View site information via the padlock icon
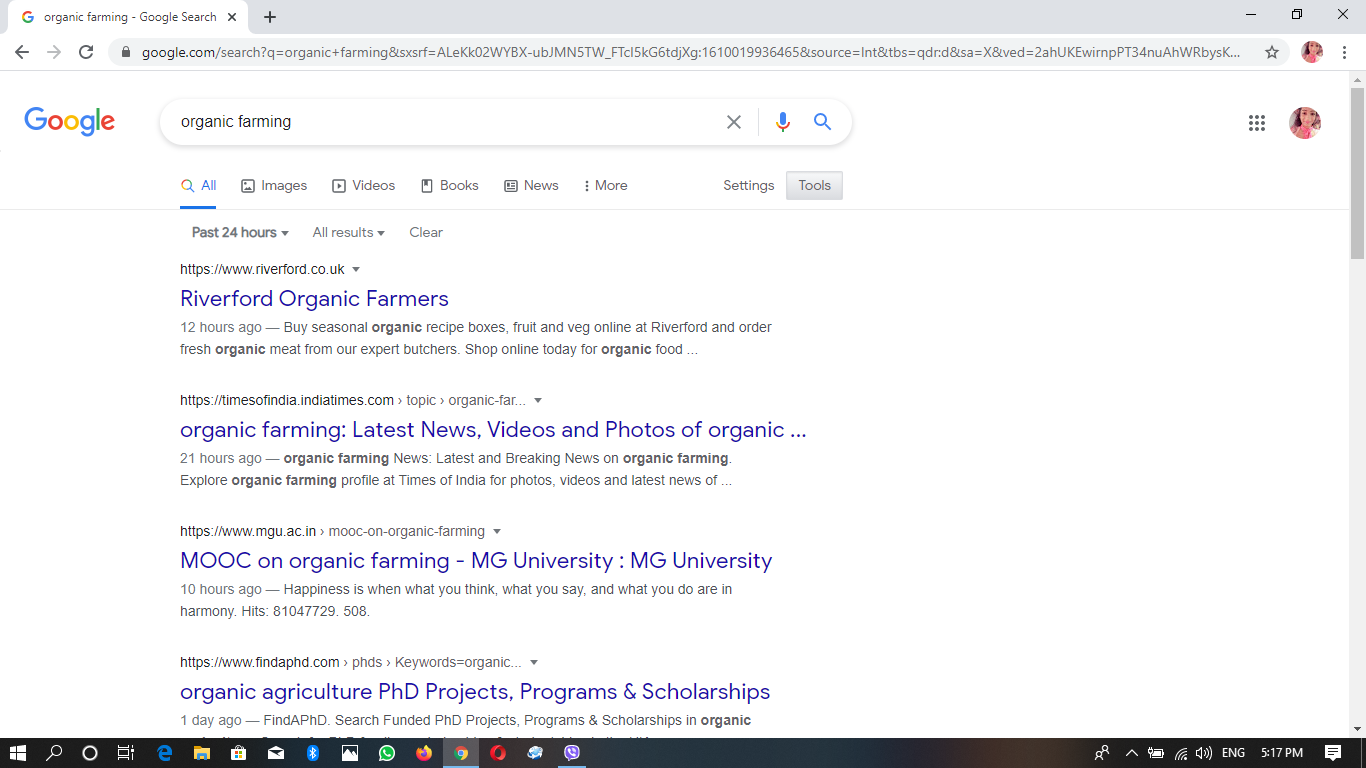The height and width of the screenshot is (768, 1366). click(x=125, y=52)
